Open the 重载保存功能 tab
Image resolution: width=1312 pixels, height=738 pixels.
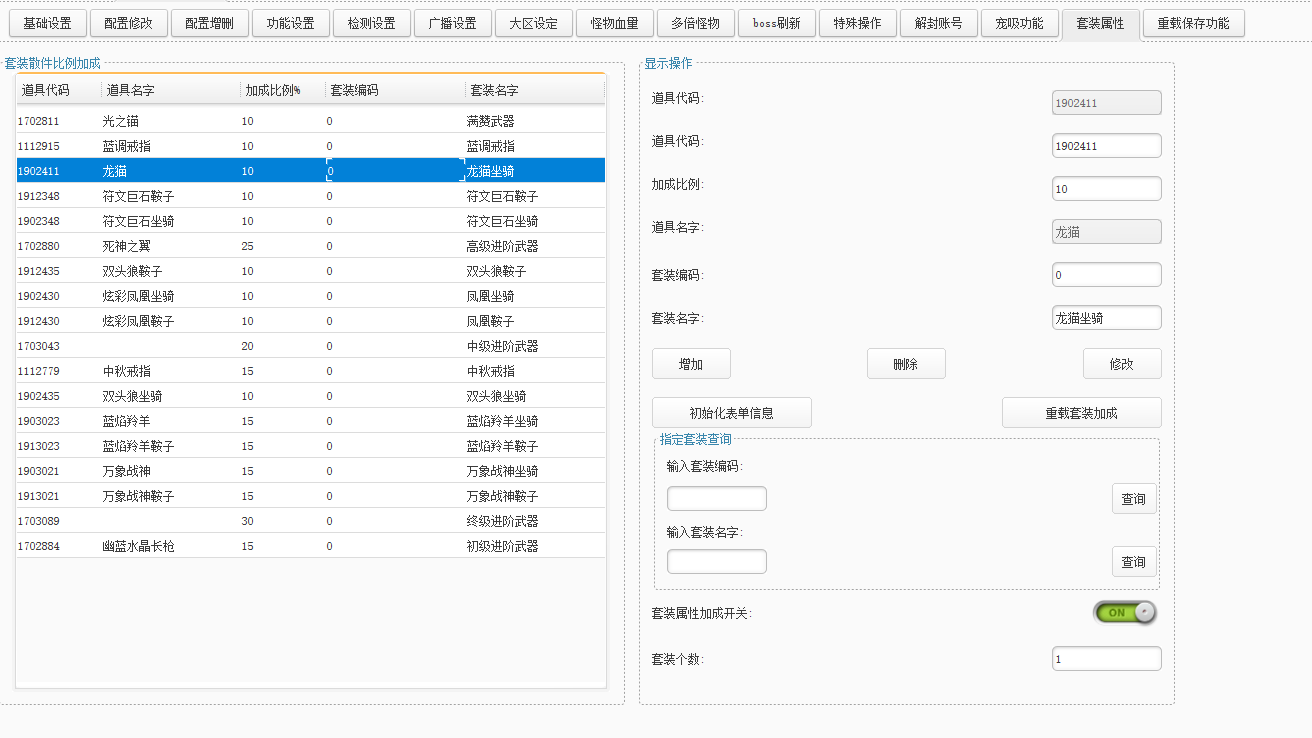point(1193,23)
